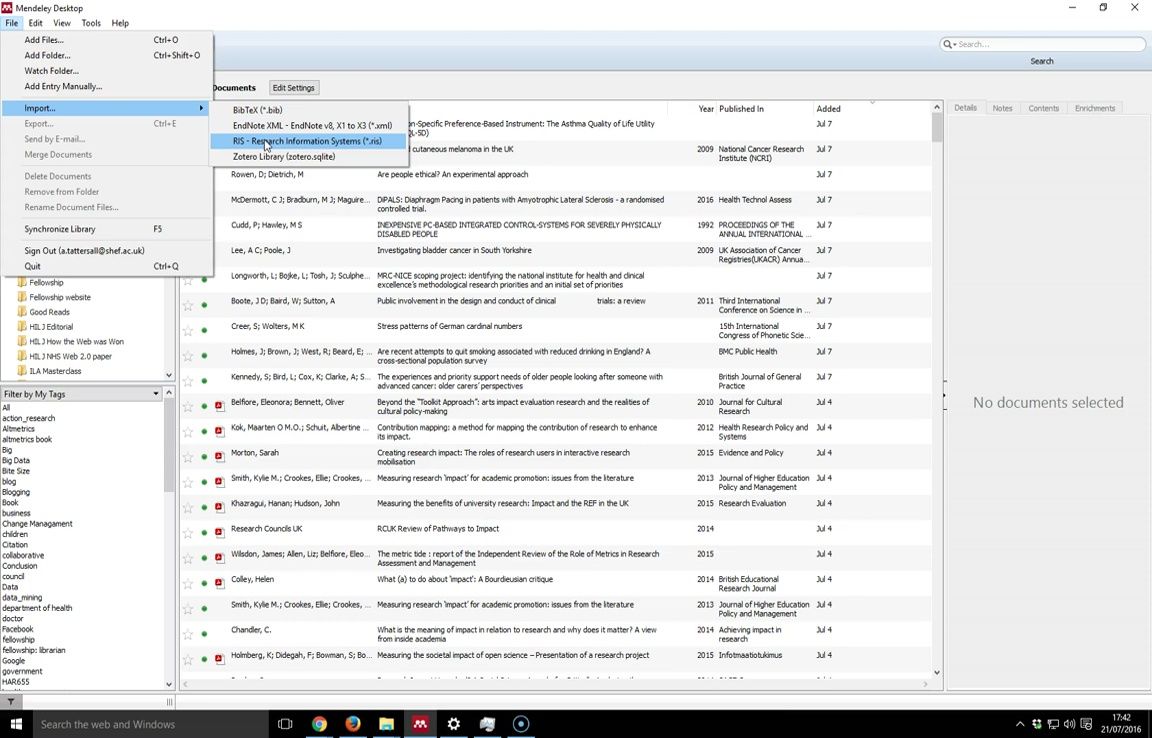This screenshot has height=738, width=1152.
Task: Star the Morton, Sarah document
Action: point(188,457)
